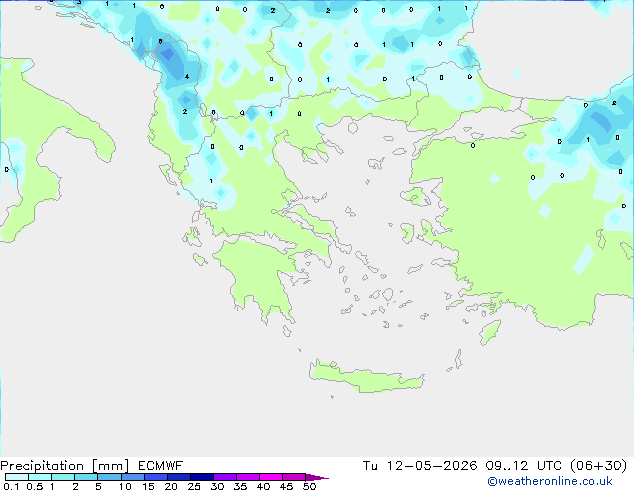
Task: Pick the 30–35 mm purple legend swatch
Action: (x=225, y=477)
